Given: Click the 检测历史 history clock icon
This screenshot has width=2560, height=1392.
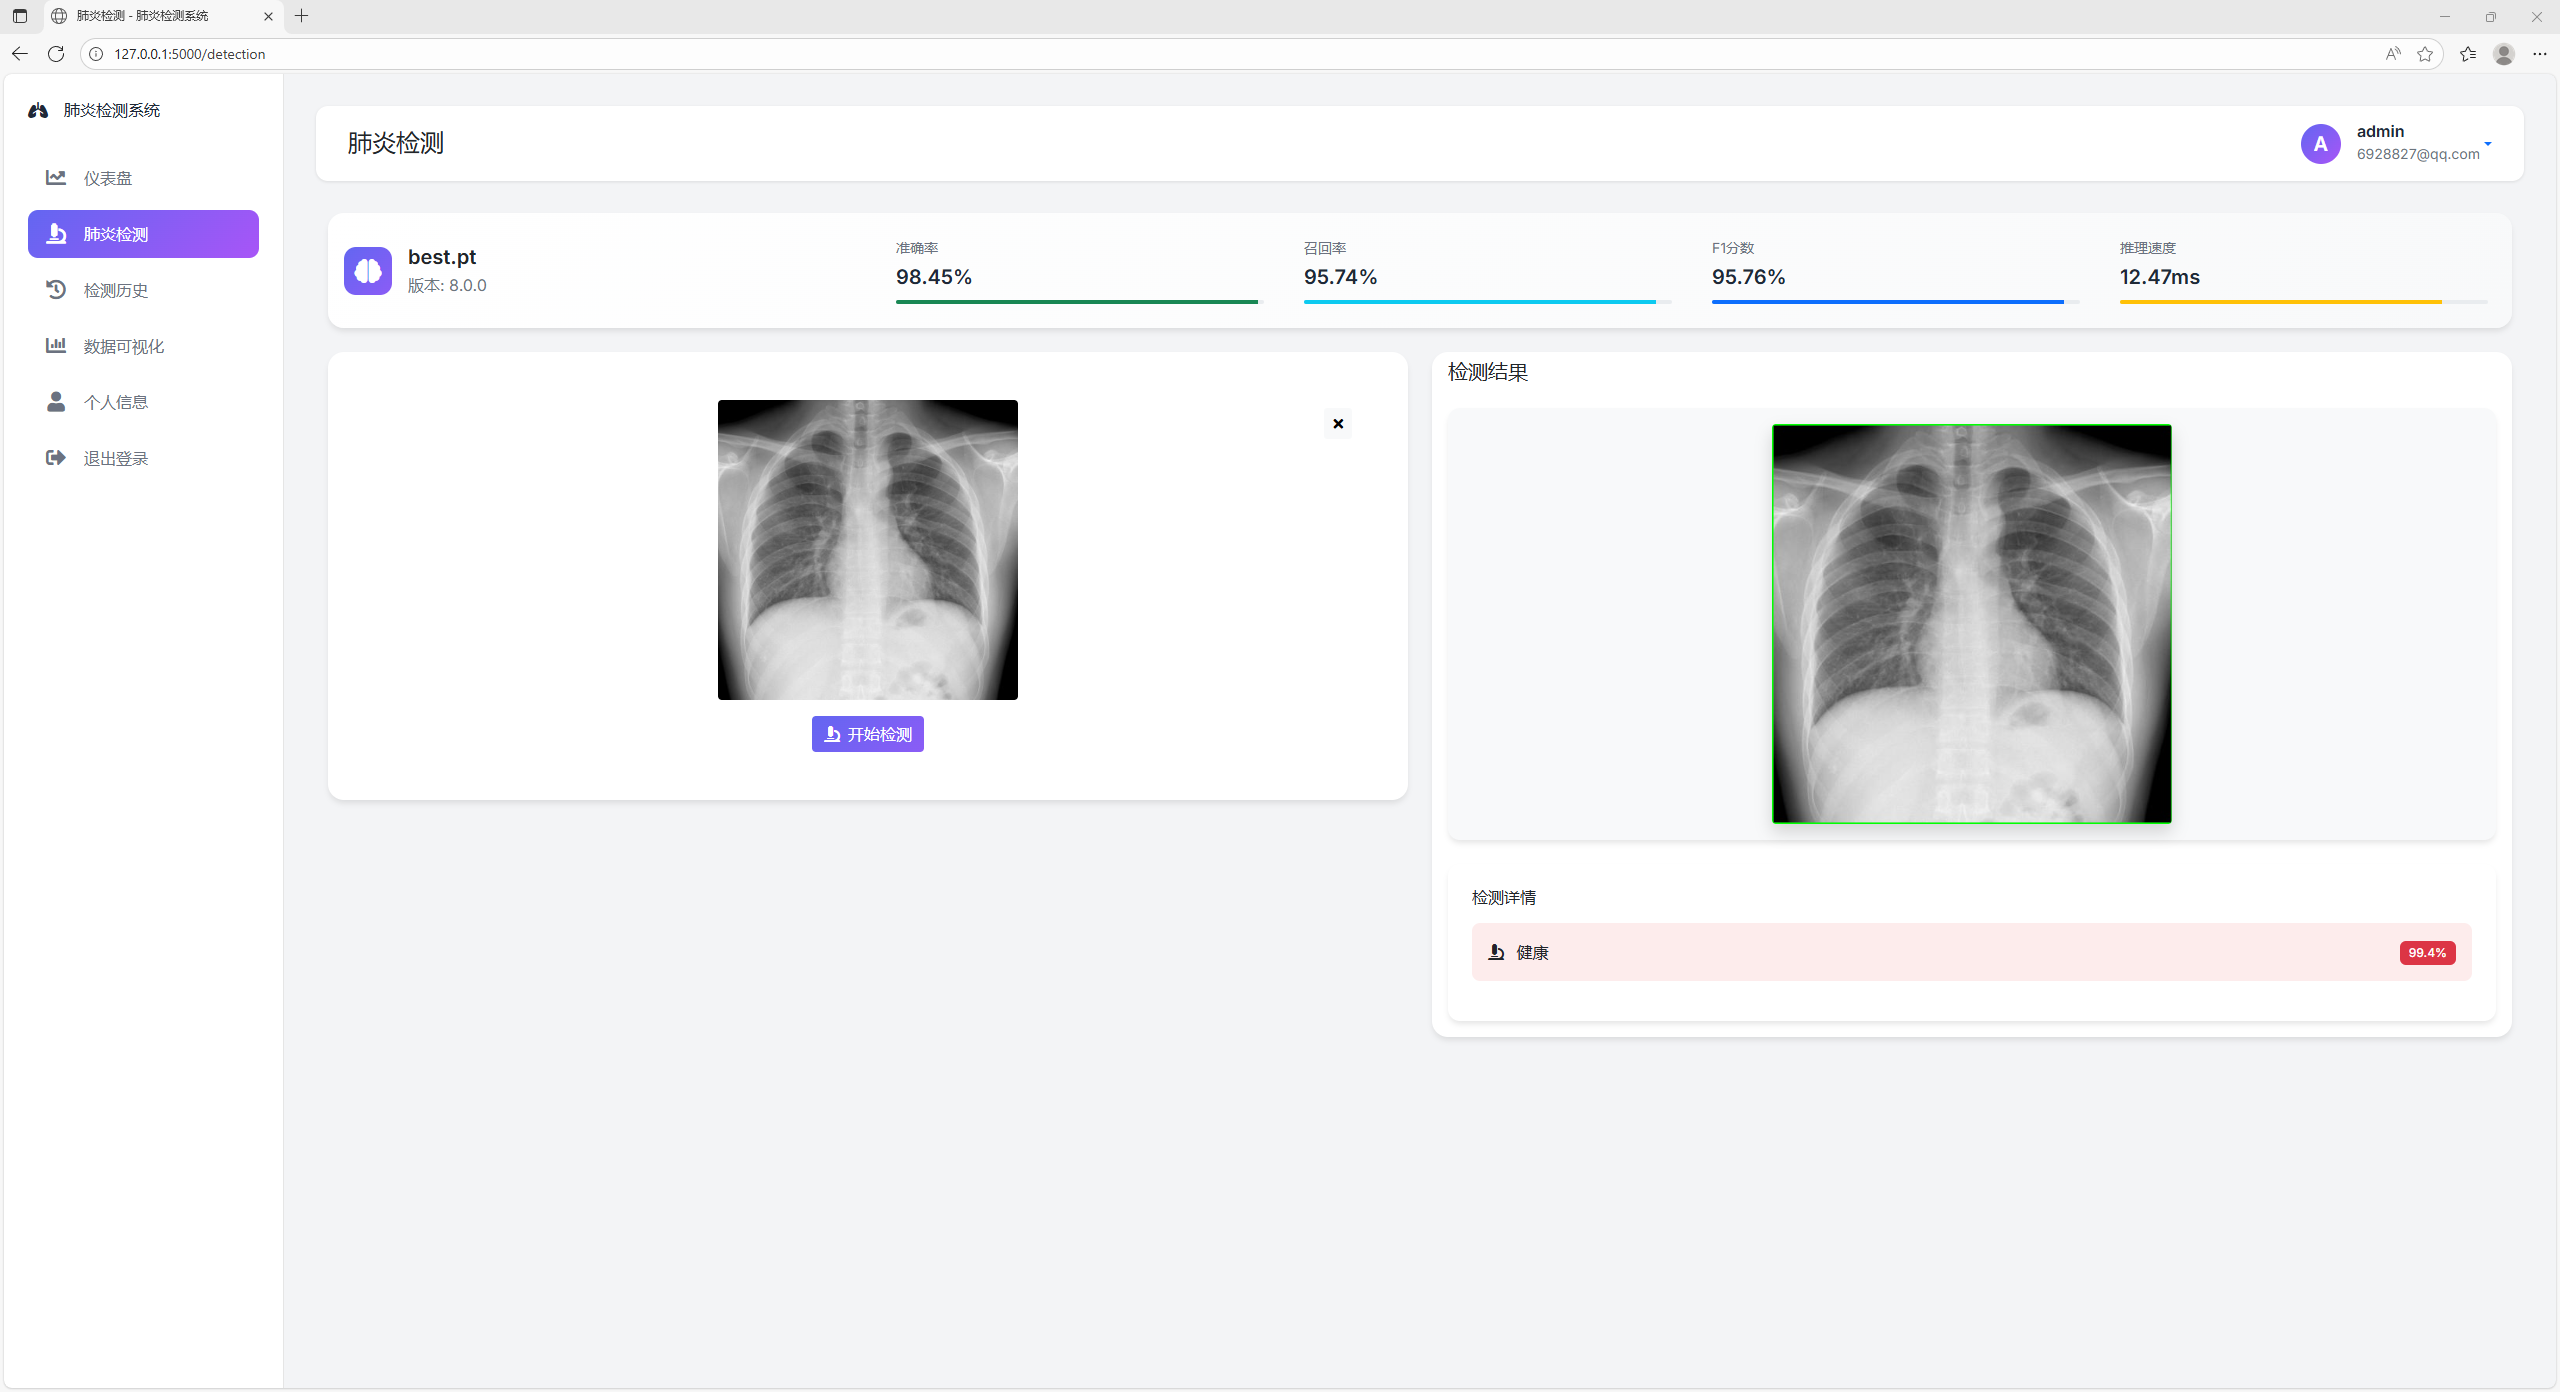Looking at the screenshot, I should [x=56, y=290].
